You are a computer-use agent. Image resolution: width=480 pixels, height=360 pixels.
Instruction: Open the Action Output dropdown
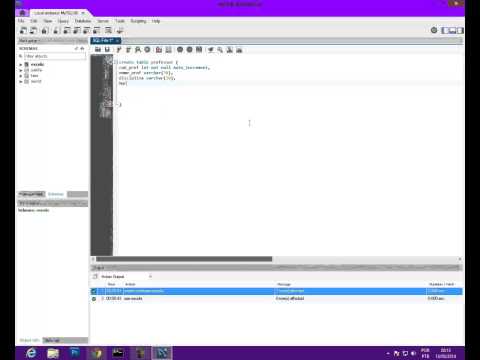pos(126,277)
